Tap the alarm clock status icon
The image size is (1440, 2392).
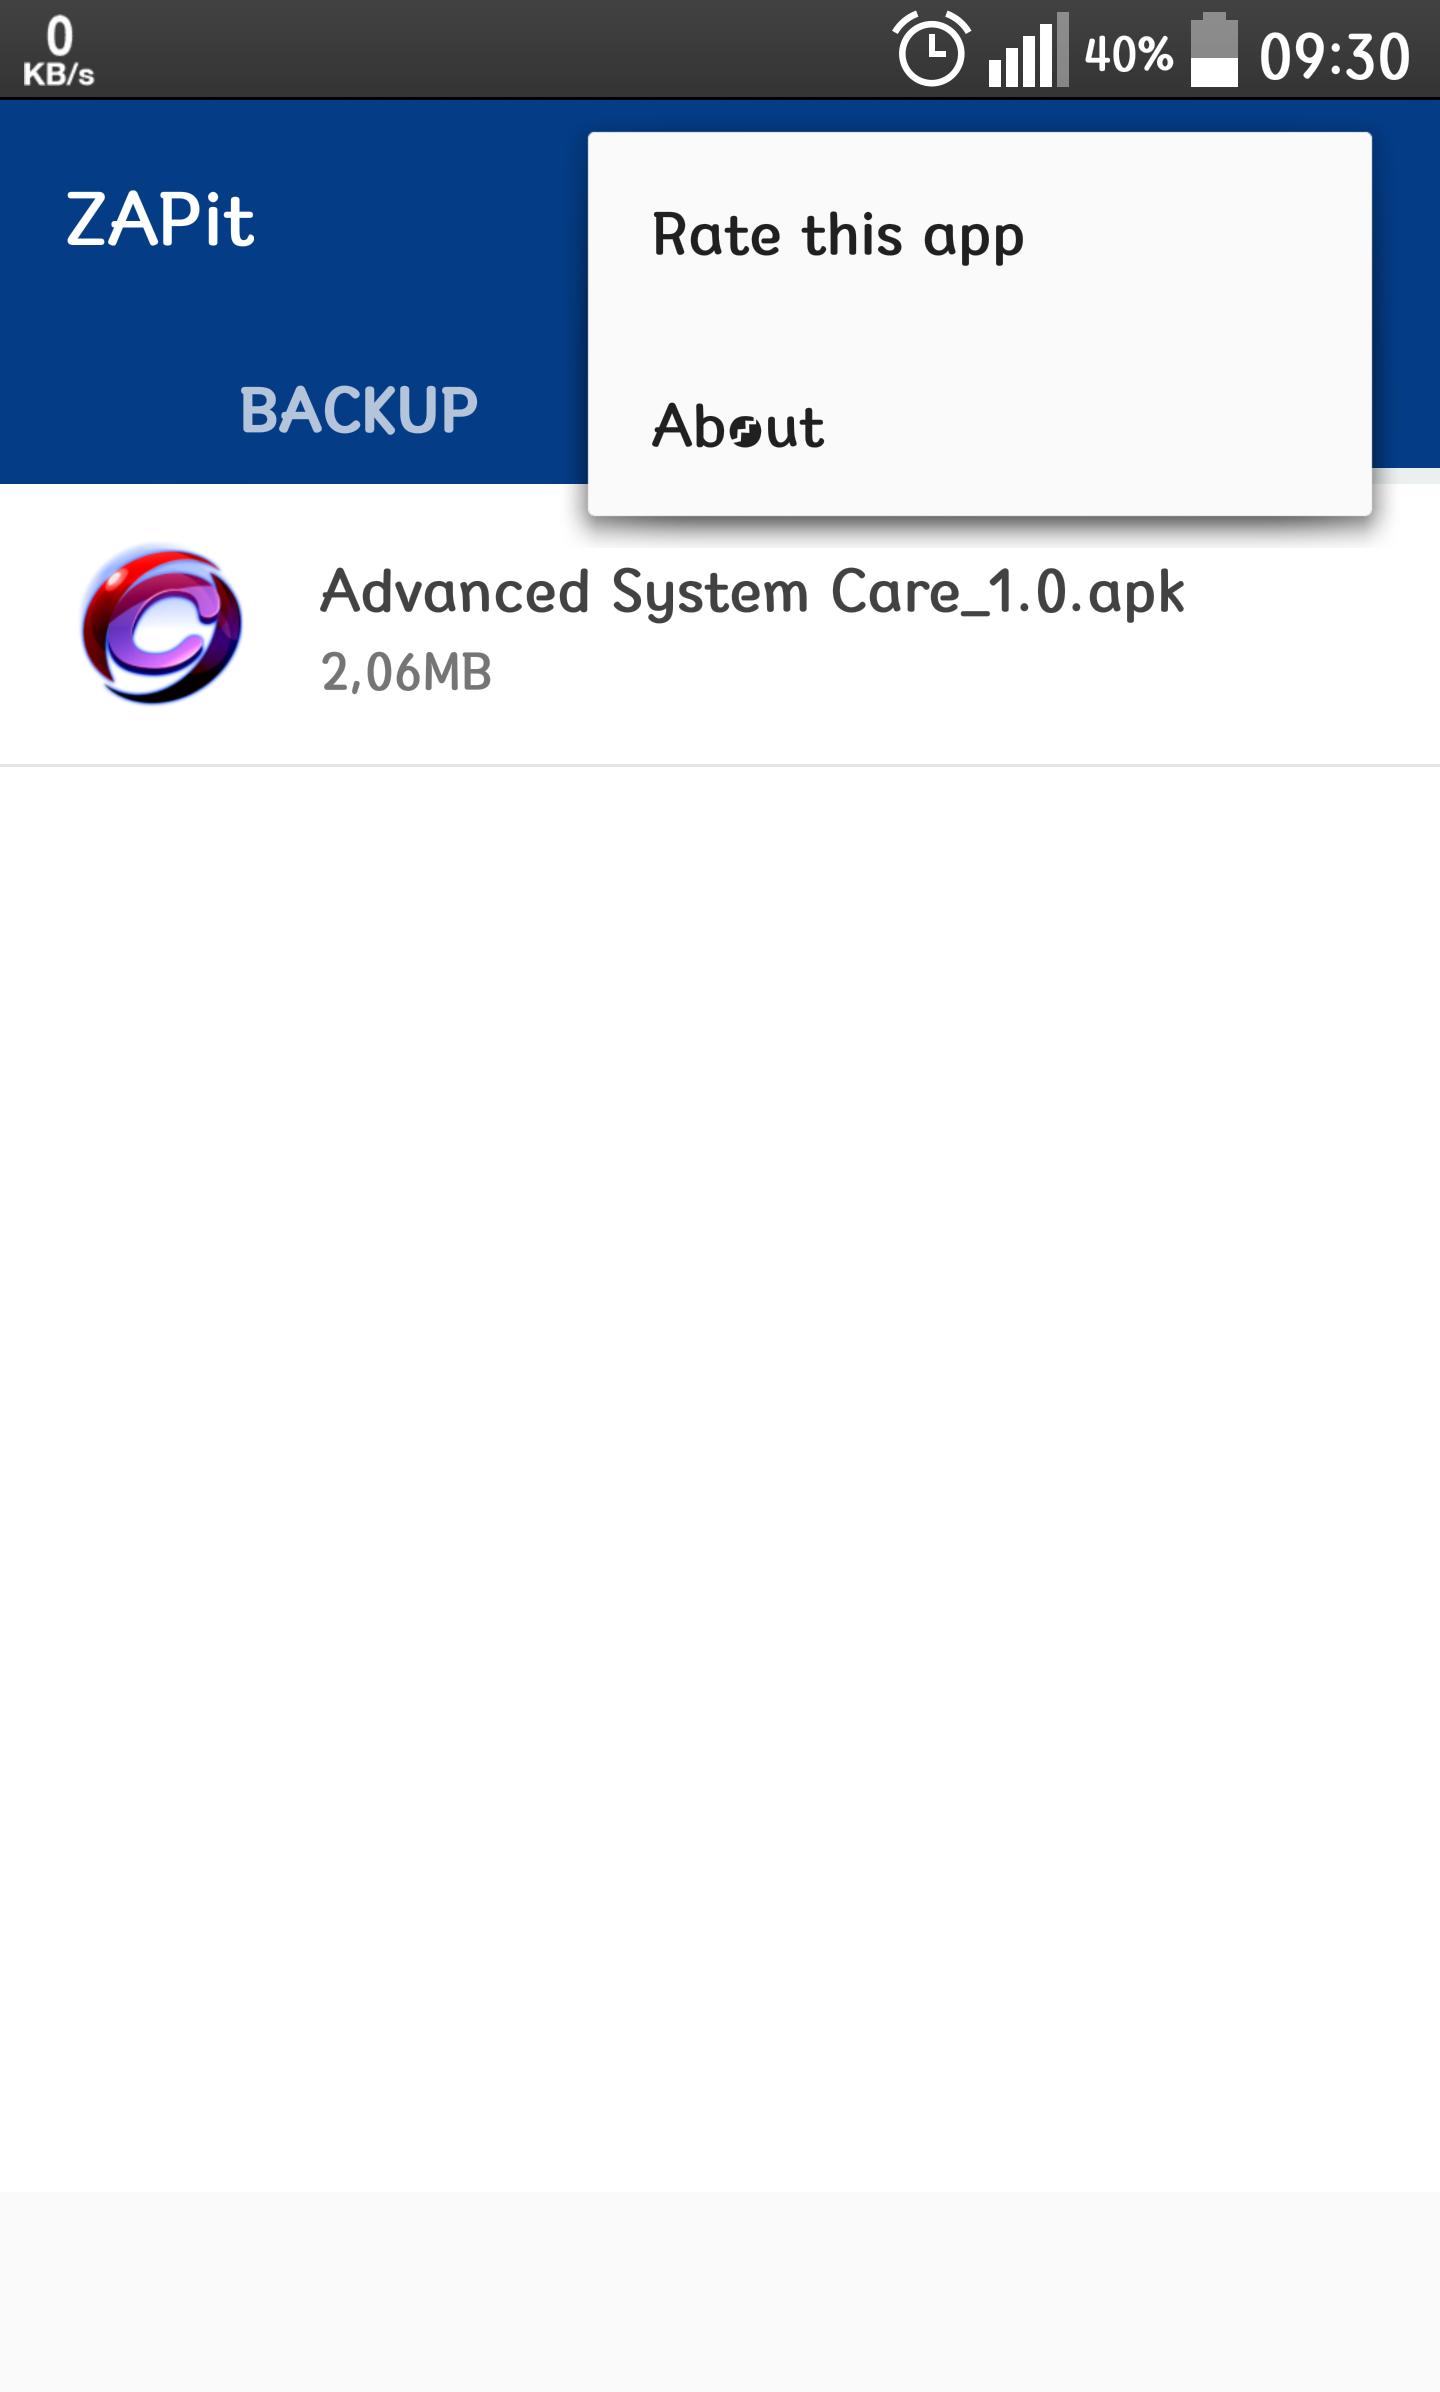tap(931, 50)
